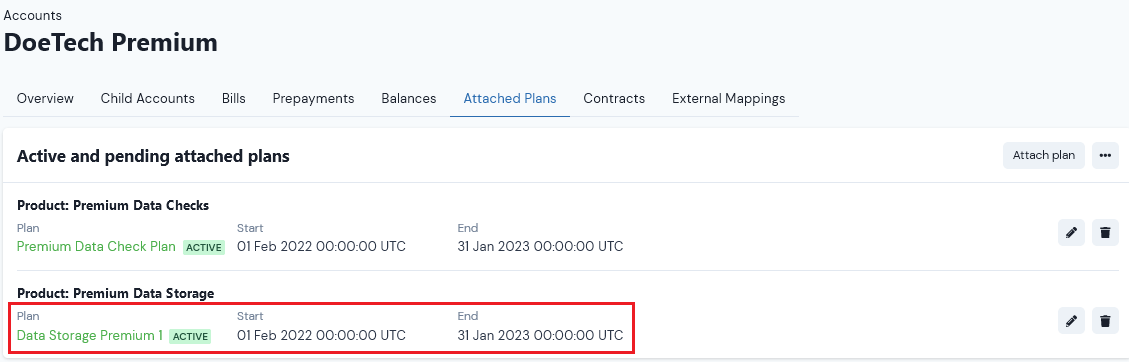Click ACTIVE badge beside Data Storage Premium 1
The image size is (1129, 362).
click(x=190, y=336)
